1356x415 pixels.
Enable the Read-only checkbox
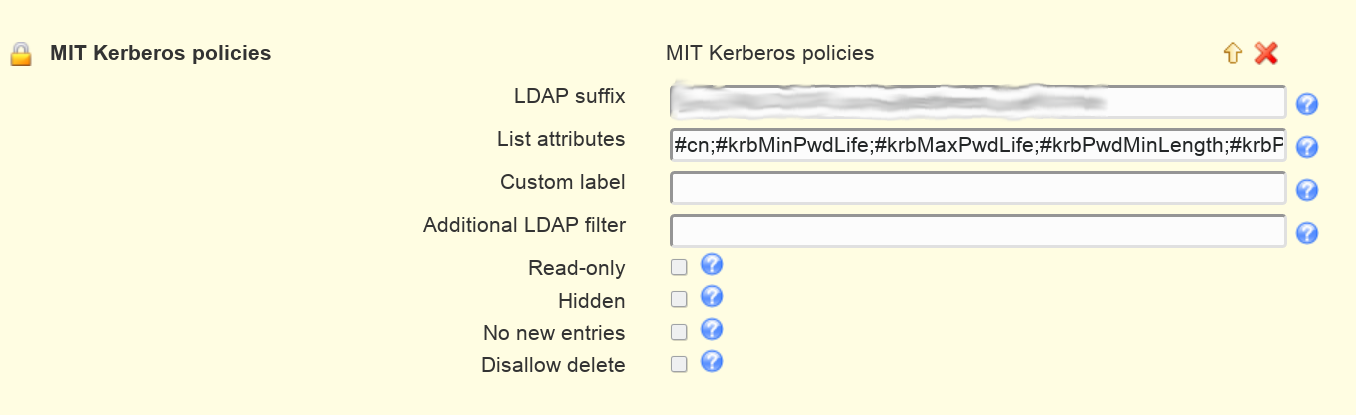(x=679, y=267)
